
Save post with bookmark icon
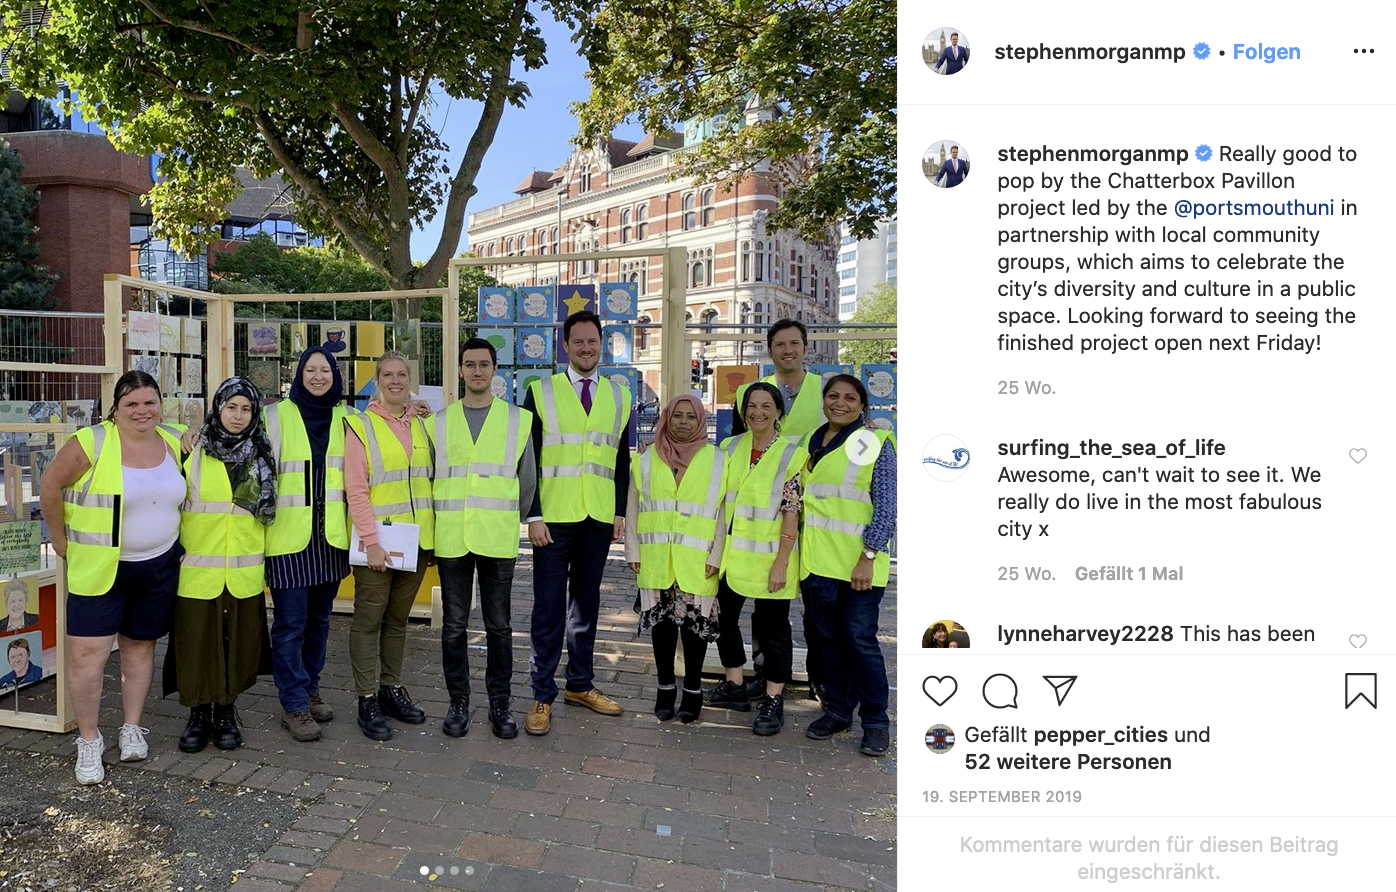1361,691
